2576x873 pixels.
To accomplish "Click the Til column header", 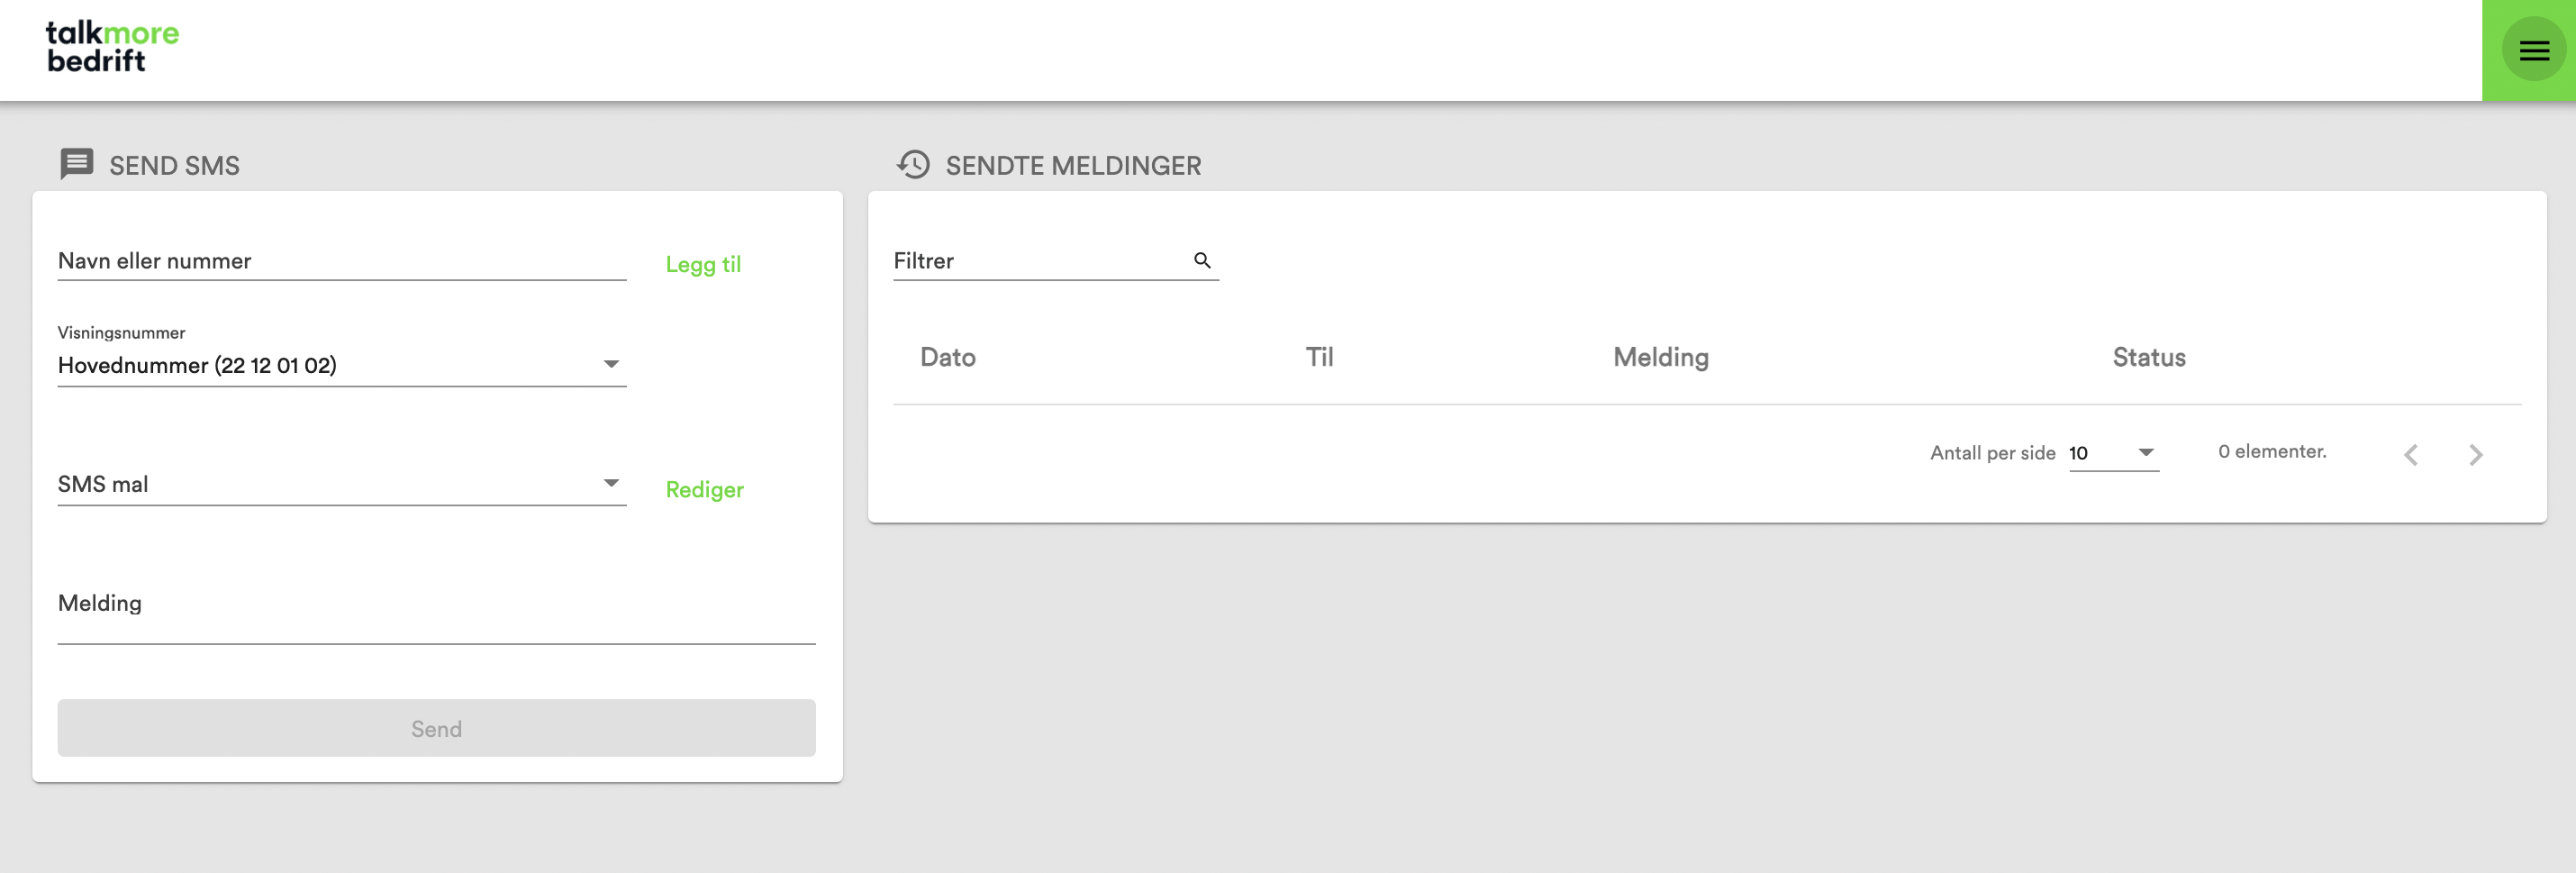I will coord(1319,357).
